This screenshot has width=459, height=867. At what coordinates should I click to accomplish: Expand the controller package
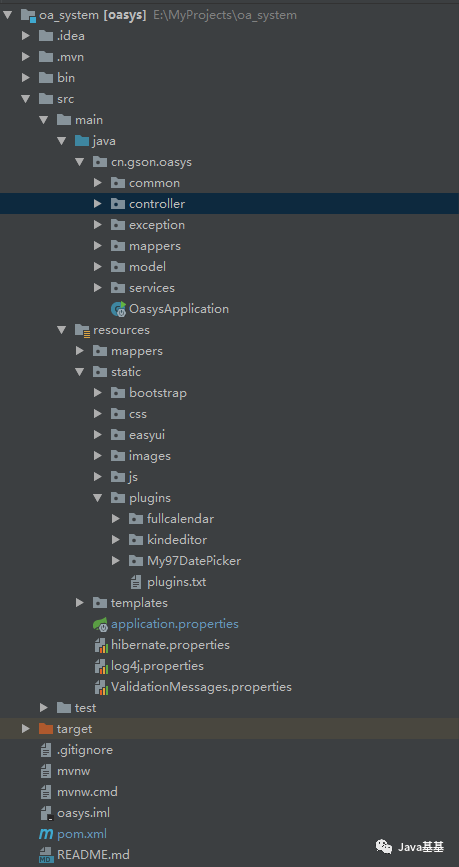[x=98, y=204]
